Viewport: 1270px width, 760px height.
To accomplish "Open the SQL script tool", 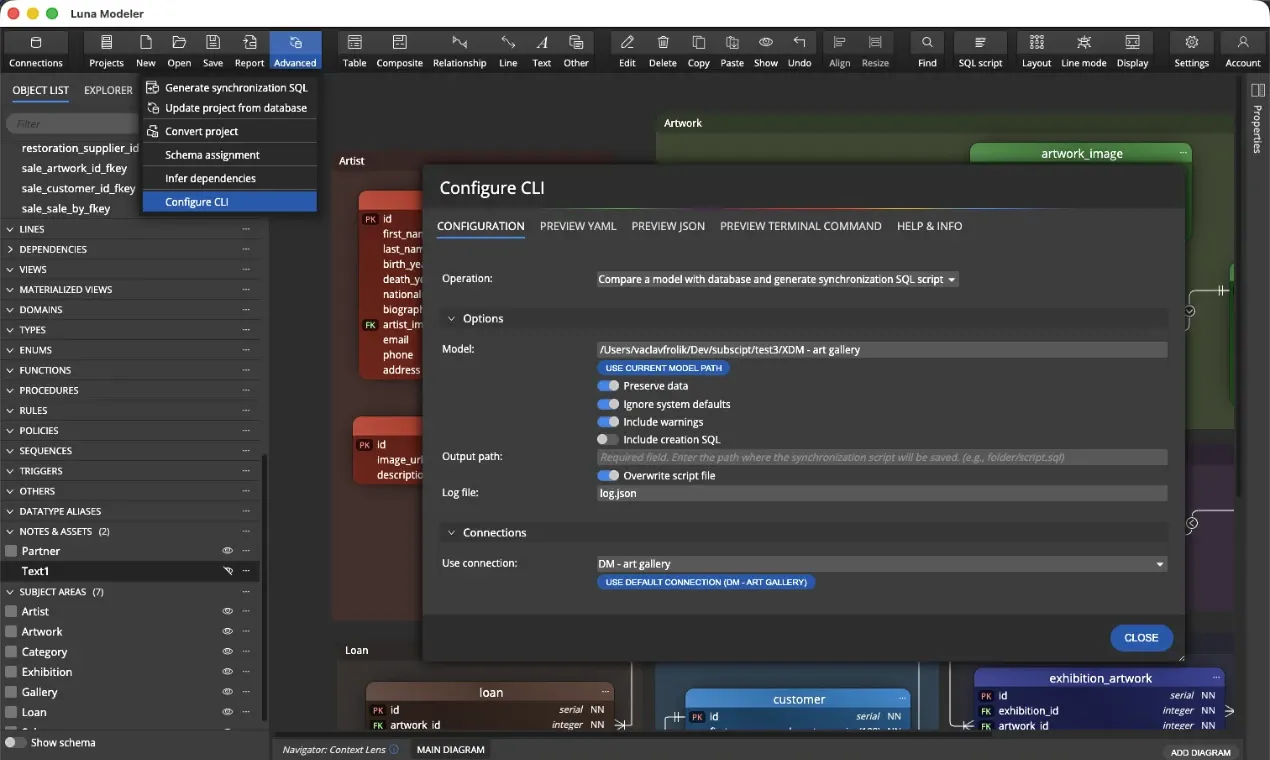I will pos(980,51).
